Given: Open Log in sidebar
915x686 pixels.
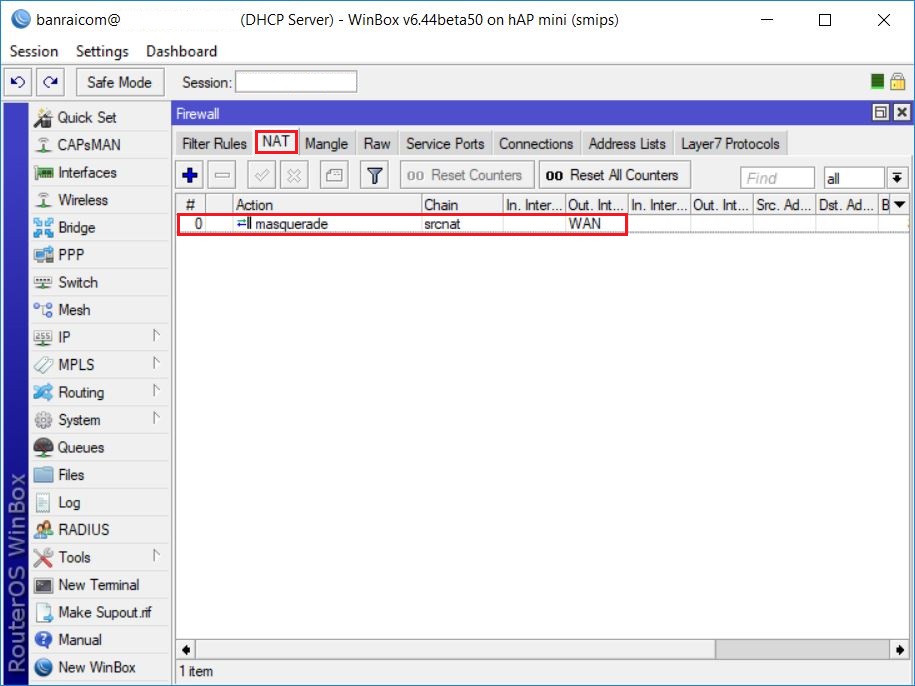Looking at the screenshot, I should (100, 502).
